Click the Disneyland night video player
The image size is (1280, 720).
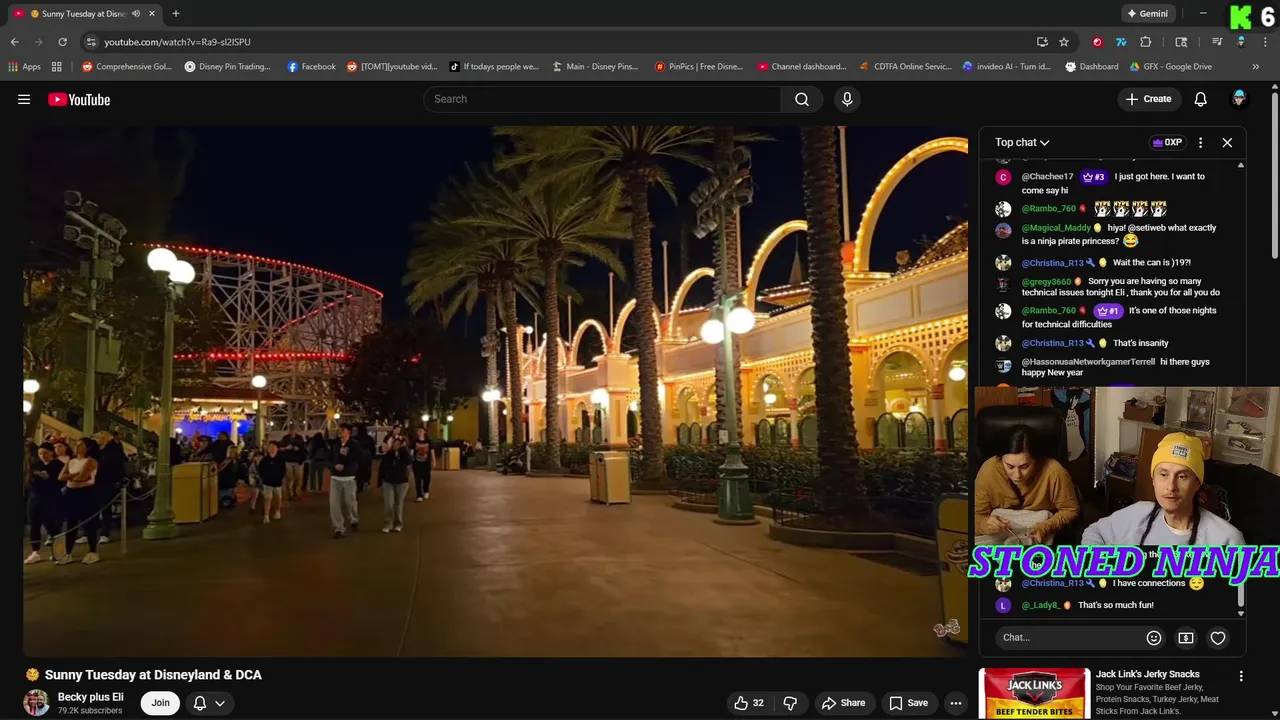point(496,391)
